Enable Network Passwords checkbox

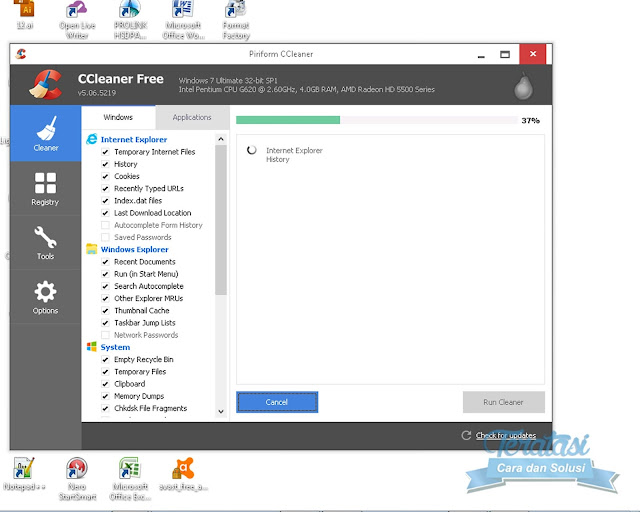pos(105,335)
